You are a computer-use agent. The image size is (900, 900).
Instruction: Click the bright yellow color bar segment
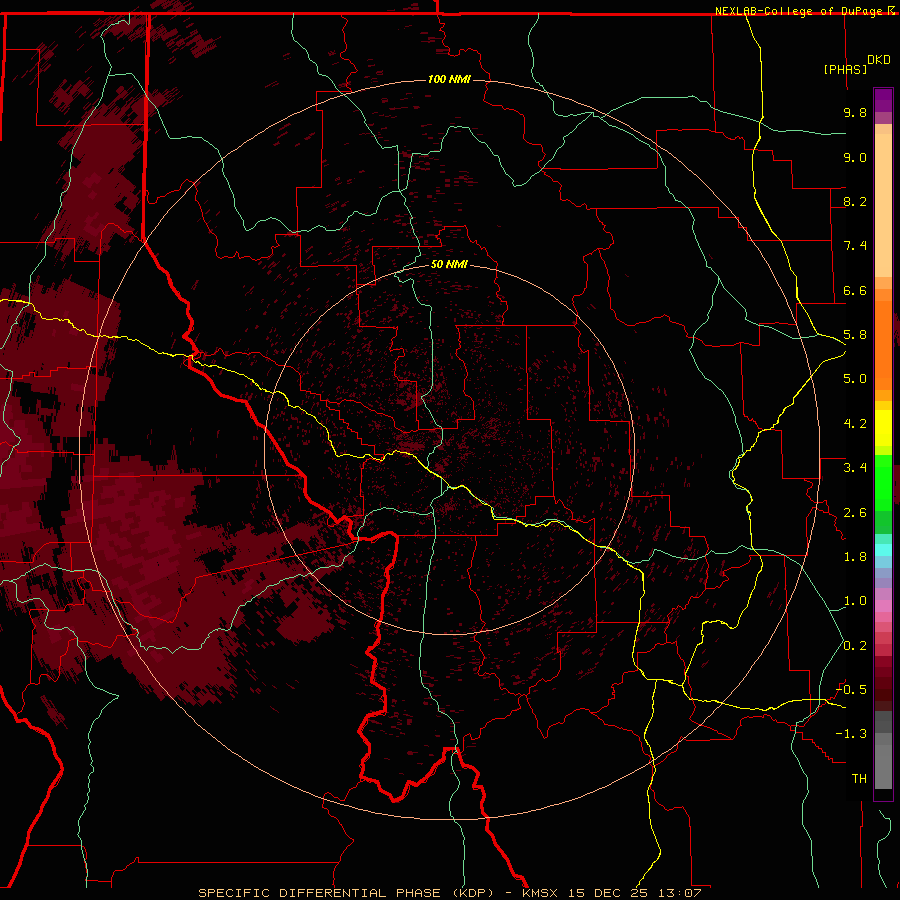pos(883,428)
